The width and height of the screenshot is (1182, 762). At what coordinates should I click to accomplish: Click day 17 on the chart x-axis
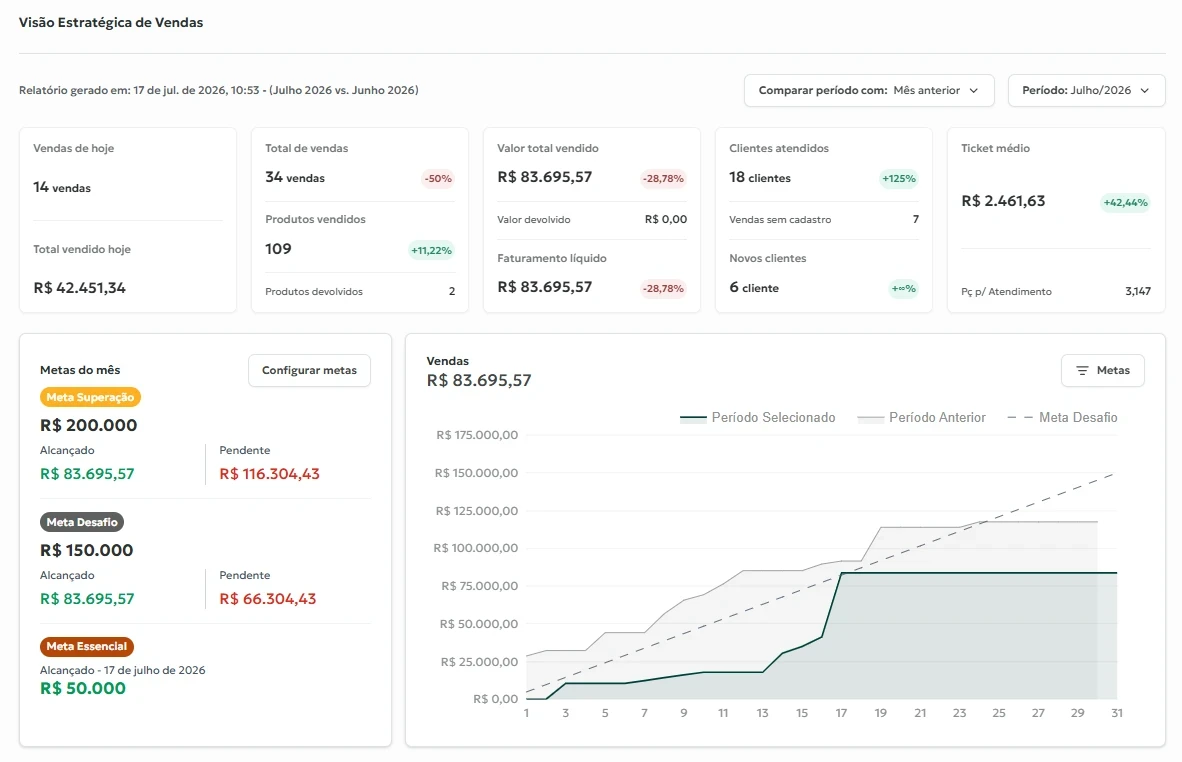click(x=841, y=713)
